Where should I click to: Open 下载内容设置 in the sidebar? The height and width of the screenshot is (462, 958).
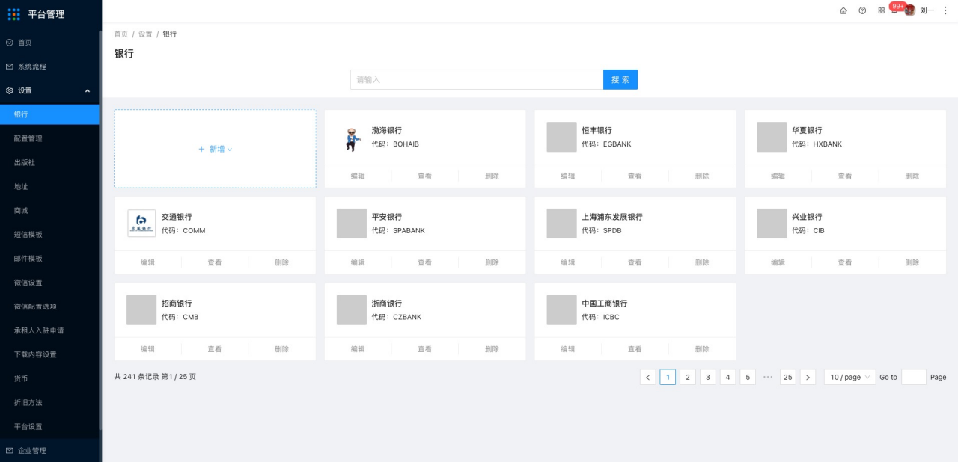[x=49, y=354]
